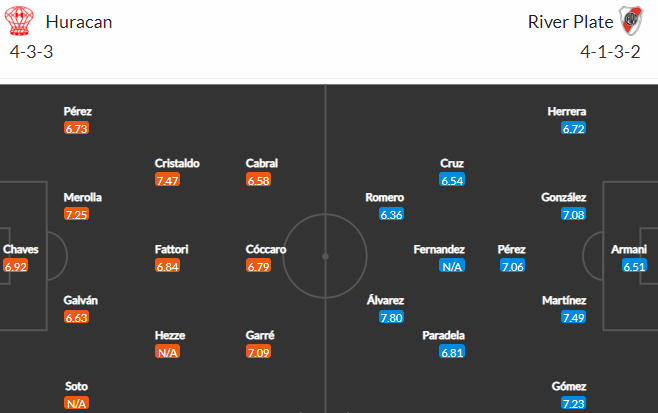Click Gómez's 7.23 rating badge
658x413 pixels.
pyautogui.click(x=573, y=403)
